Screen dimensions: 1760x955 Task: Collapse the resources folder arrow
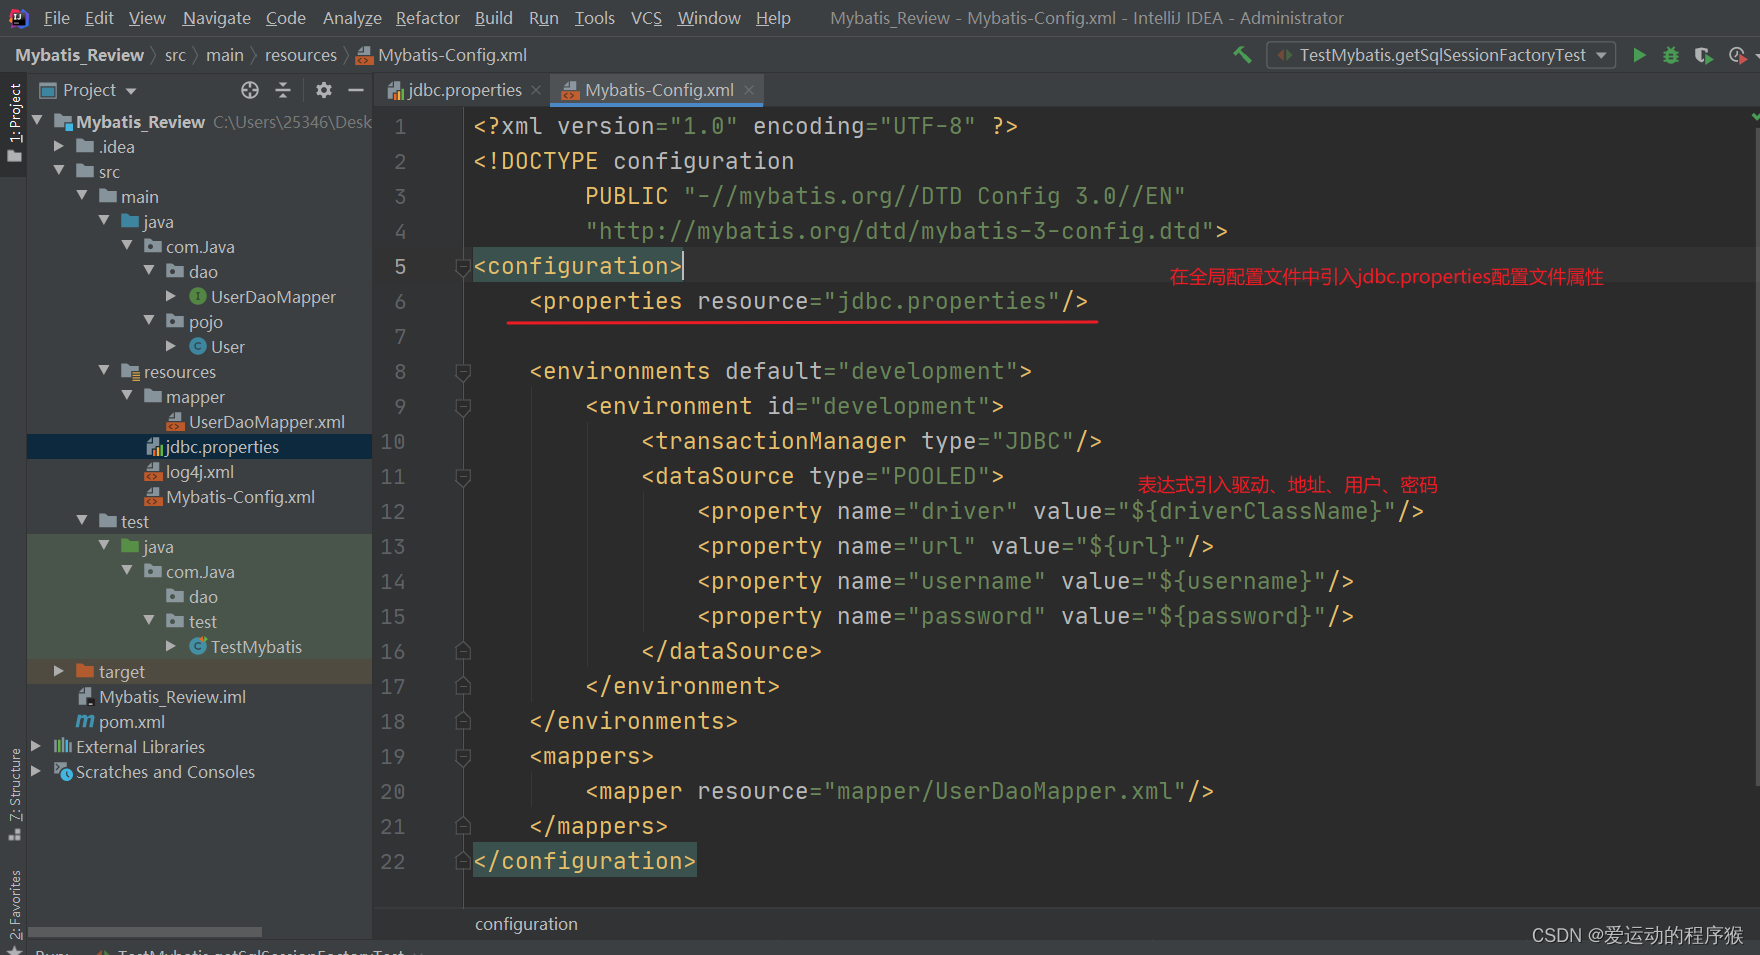click(104, 372)
